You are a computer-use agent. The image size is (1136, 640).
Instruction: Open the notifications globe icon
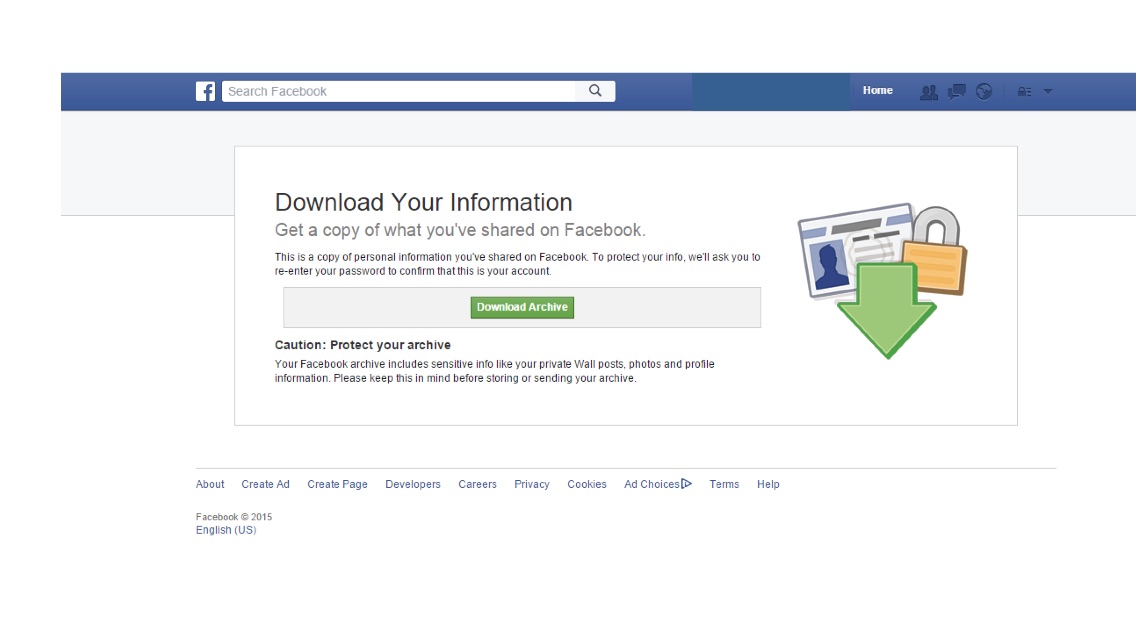coord(984,91)
